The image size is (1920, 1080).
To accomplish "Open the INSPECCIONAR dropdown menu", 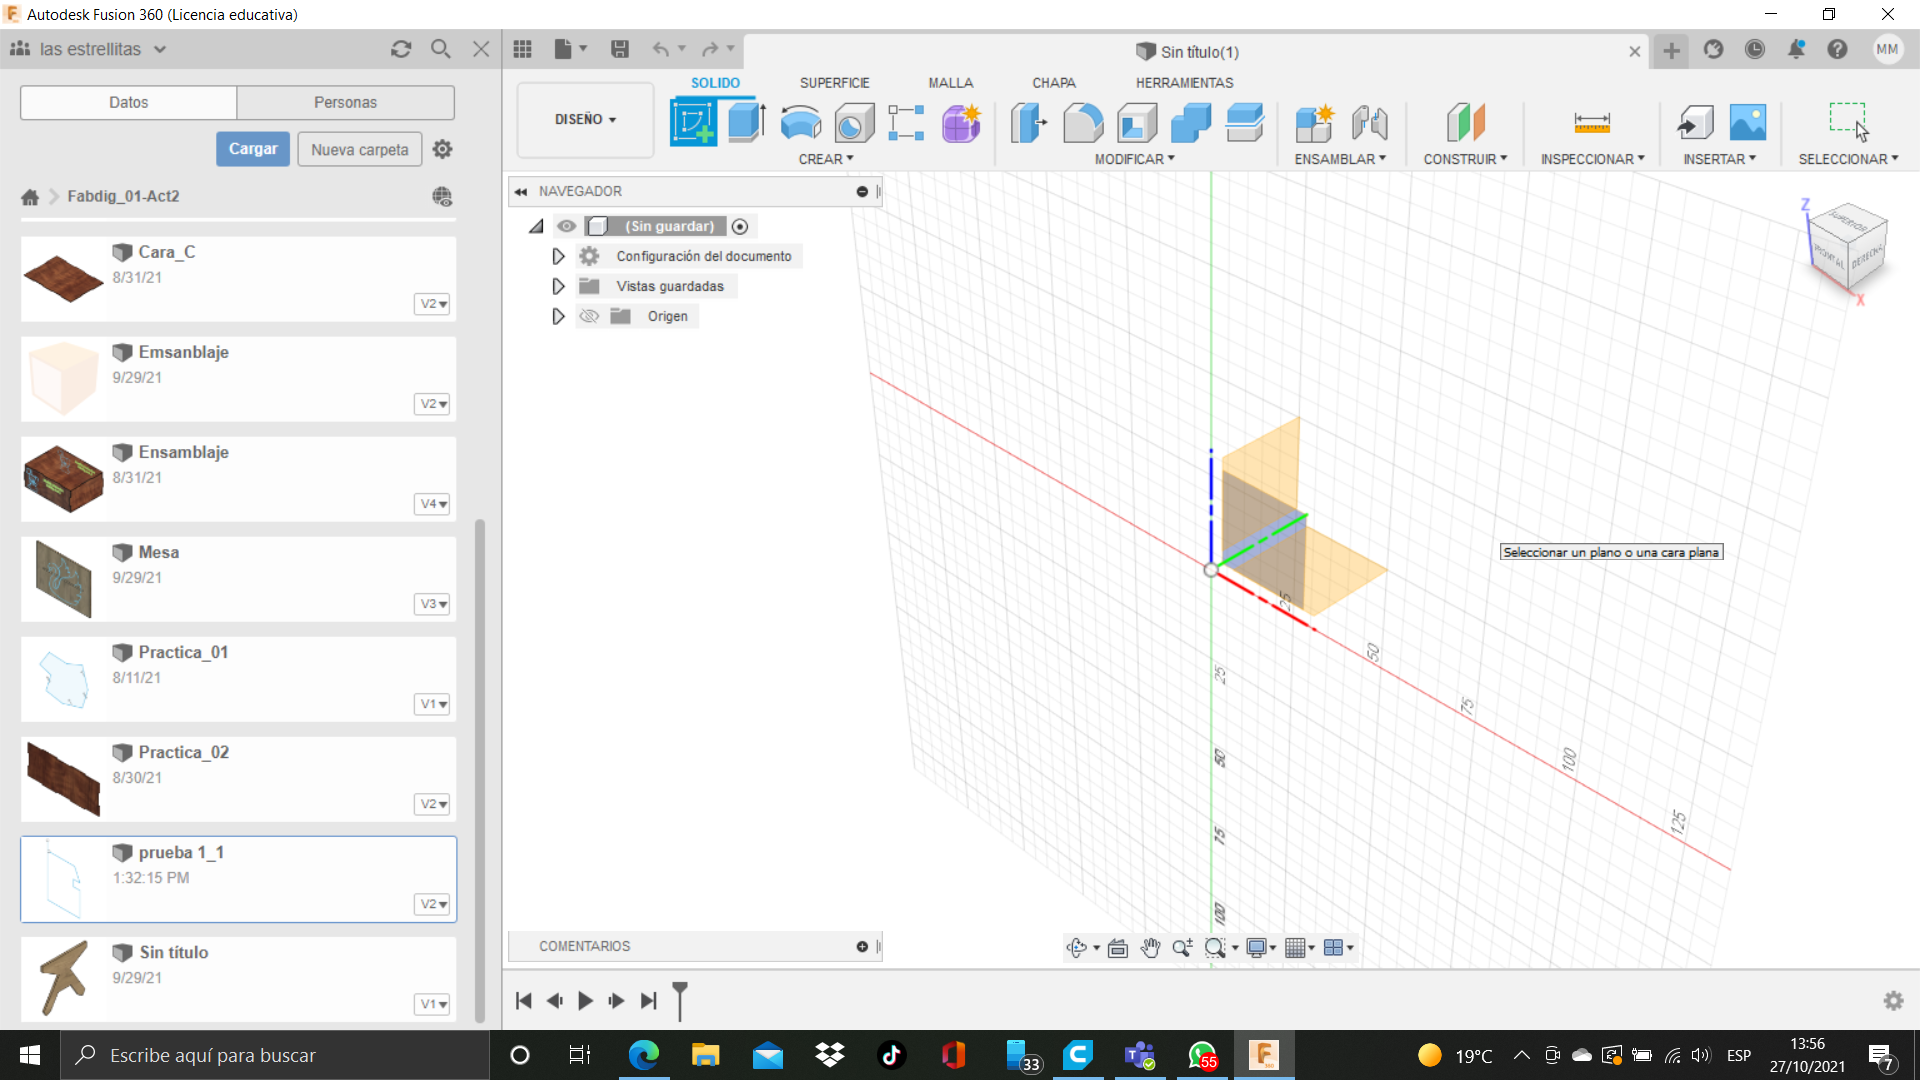I will pos(1592,159).
